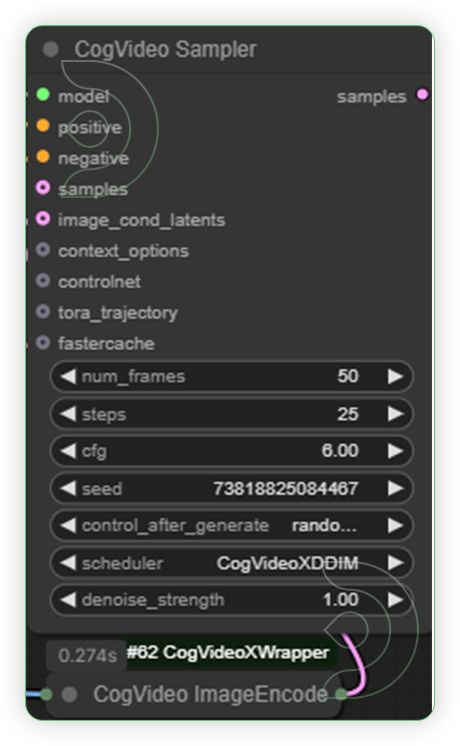Click the samples output socket
Image resolution: width=460 pixels, height=746 pixels.
pyautogui.click(x=422, y=95)
